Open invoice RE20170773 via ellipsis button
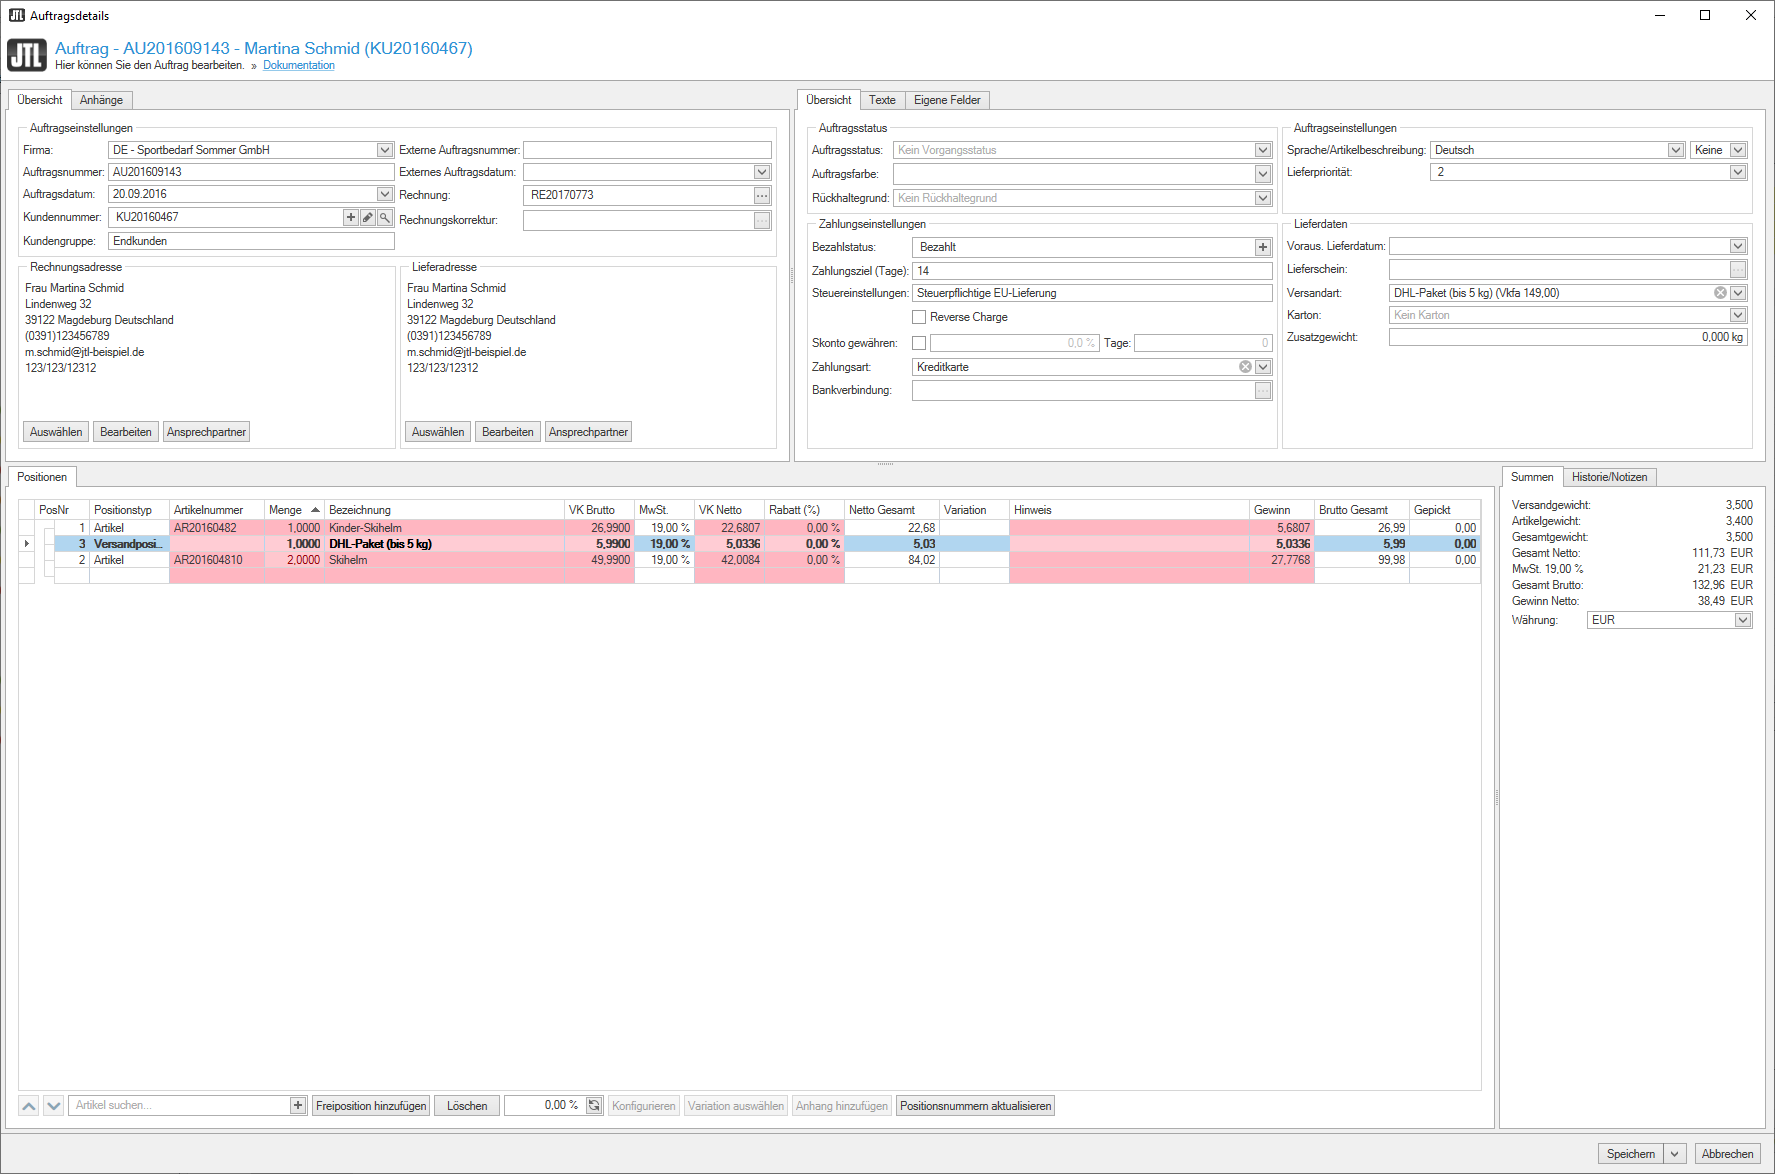The image size is (1775, 1174). tap(762, 195)
